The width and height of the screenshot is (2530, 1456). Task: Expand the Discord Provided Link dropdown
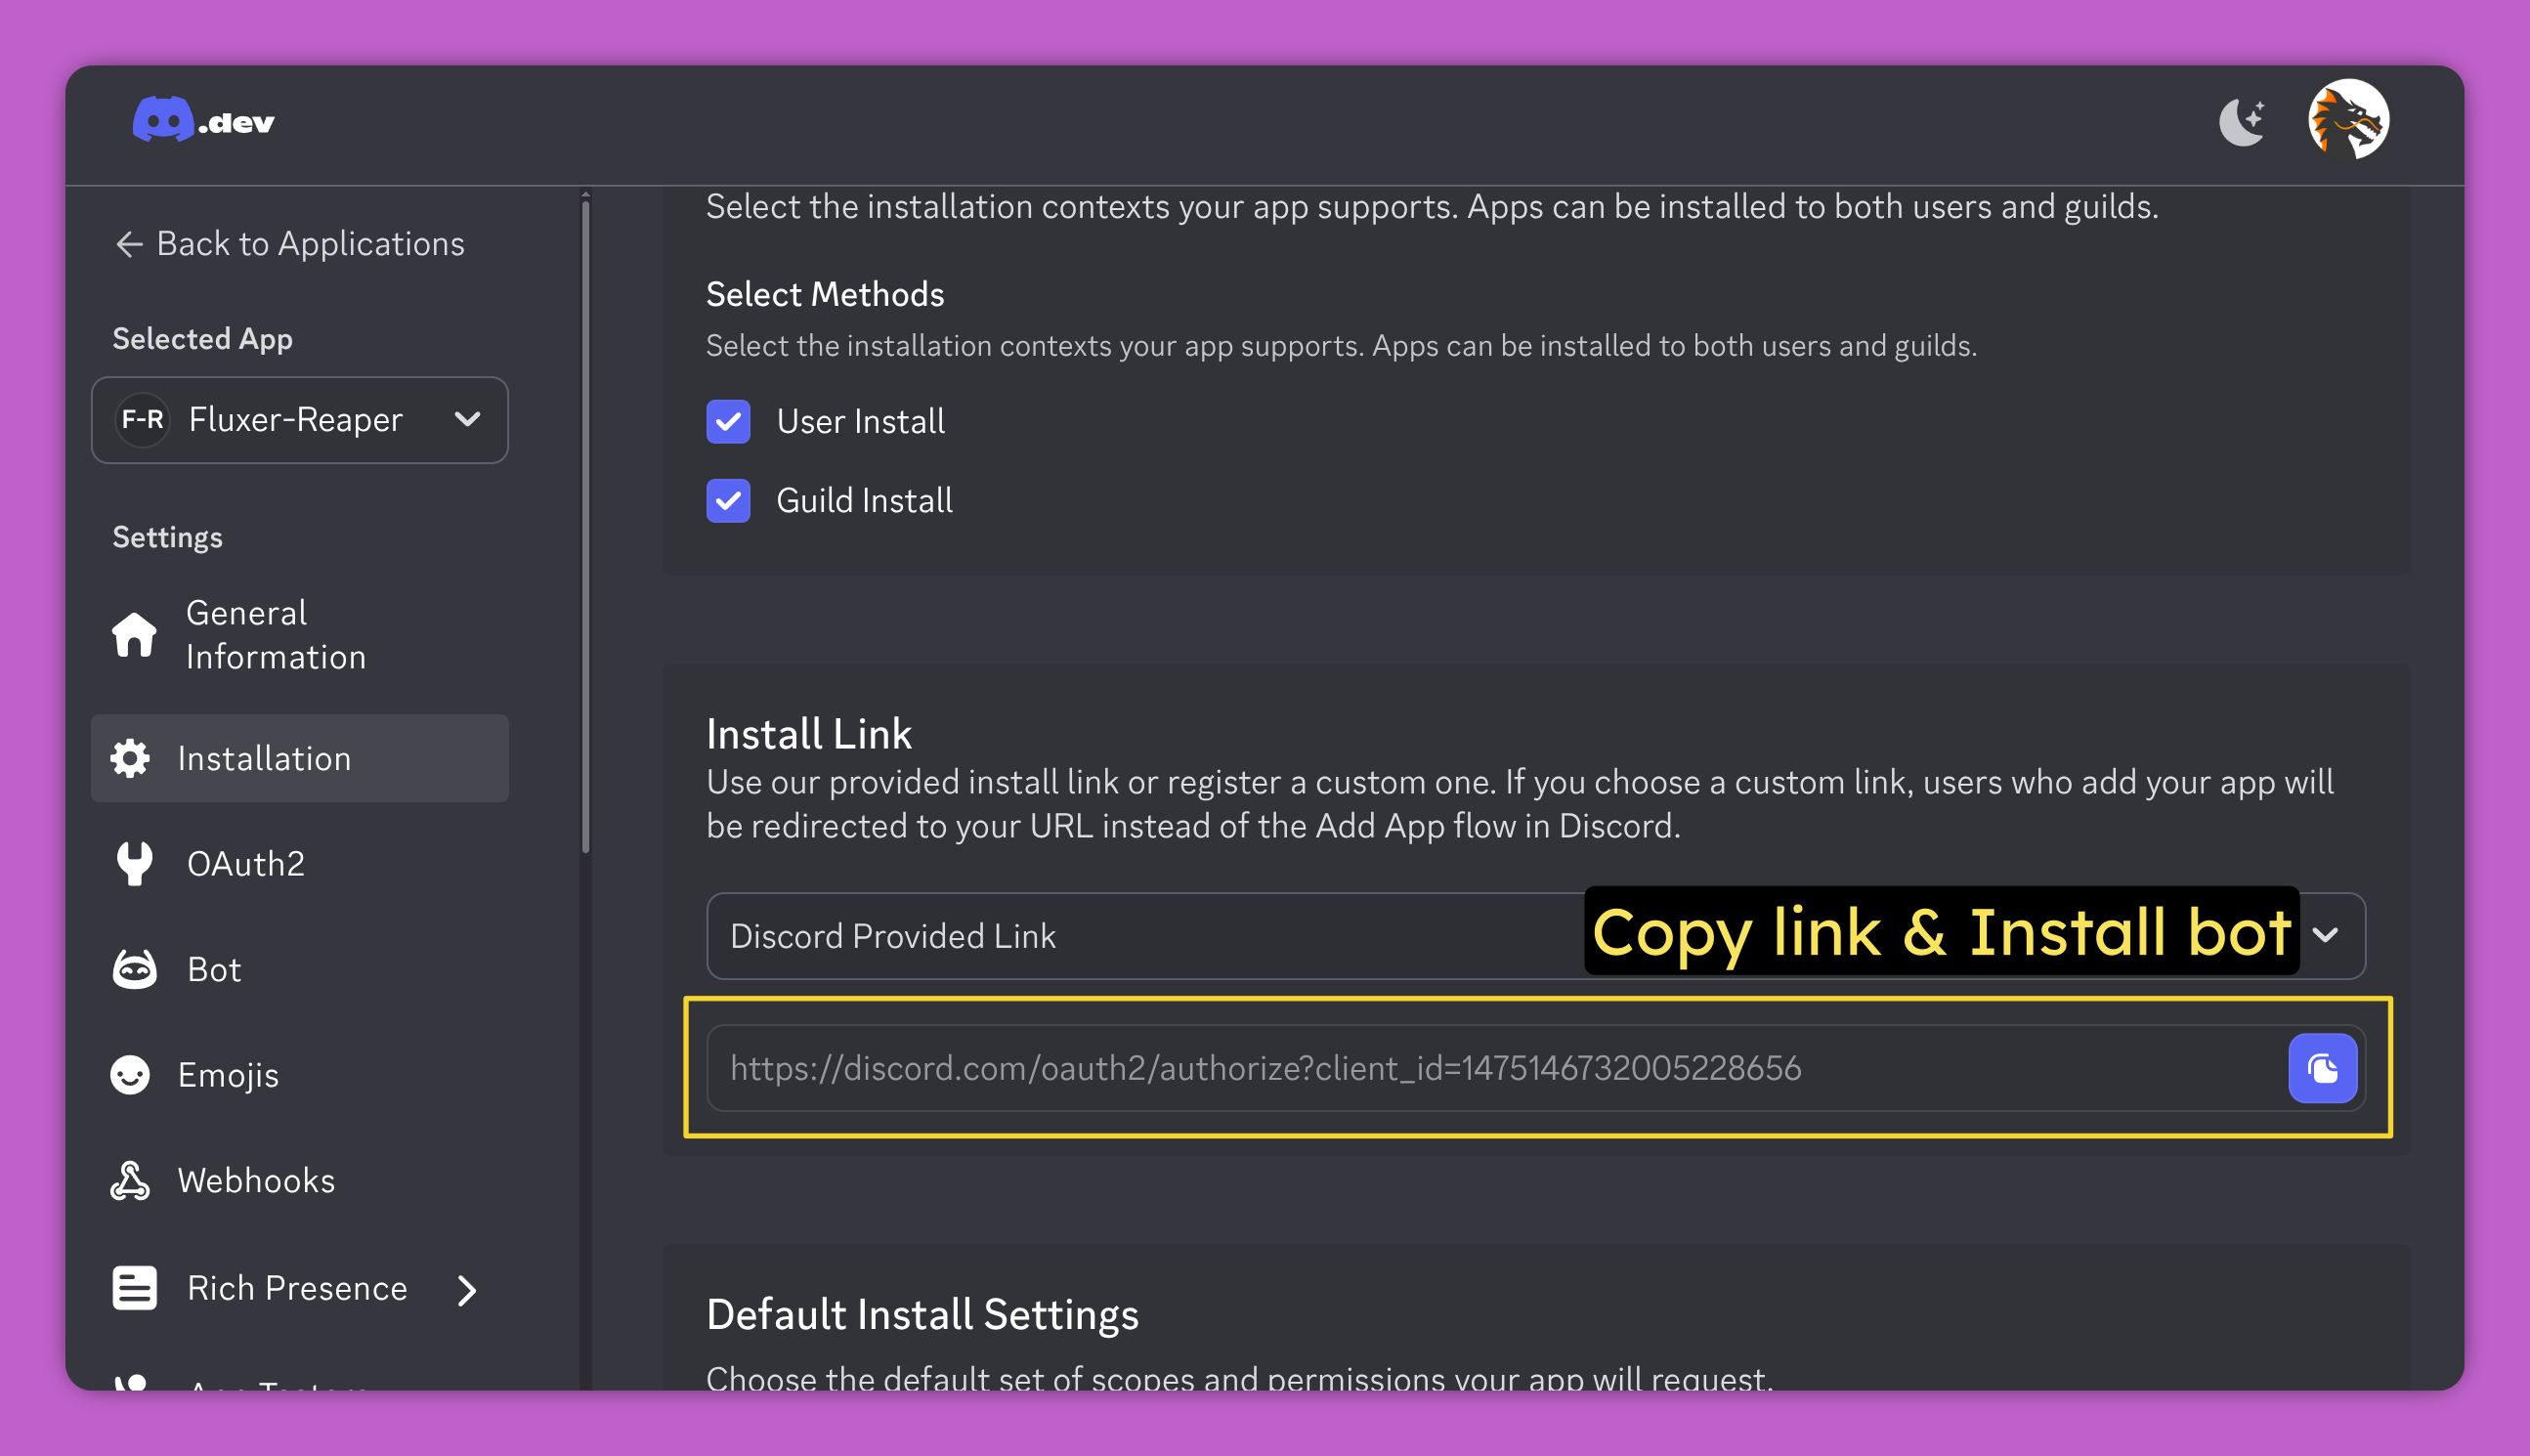click(1535, 936)
